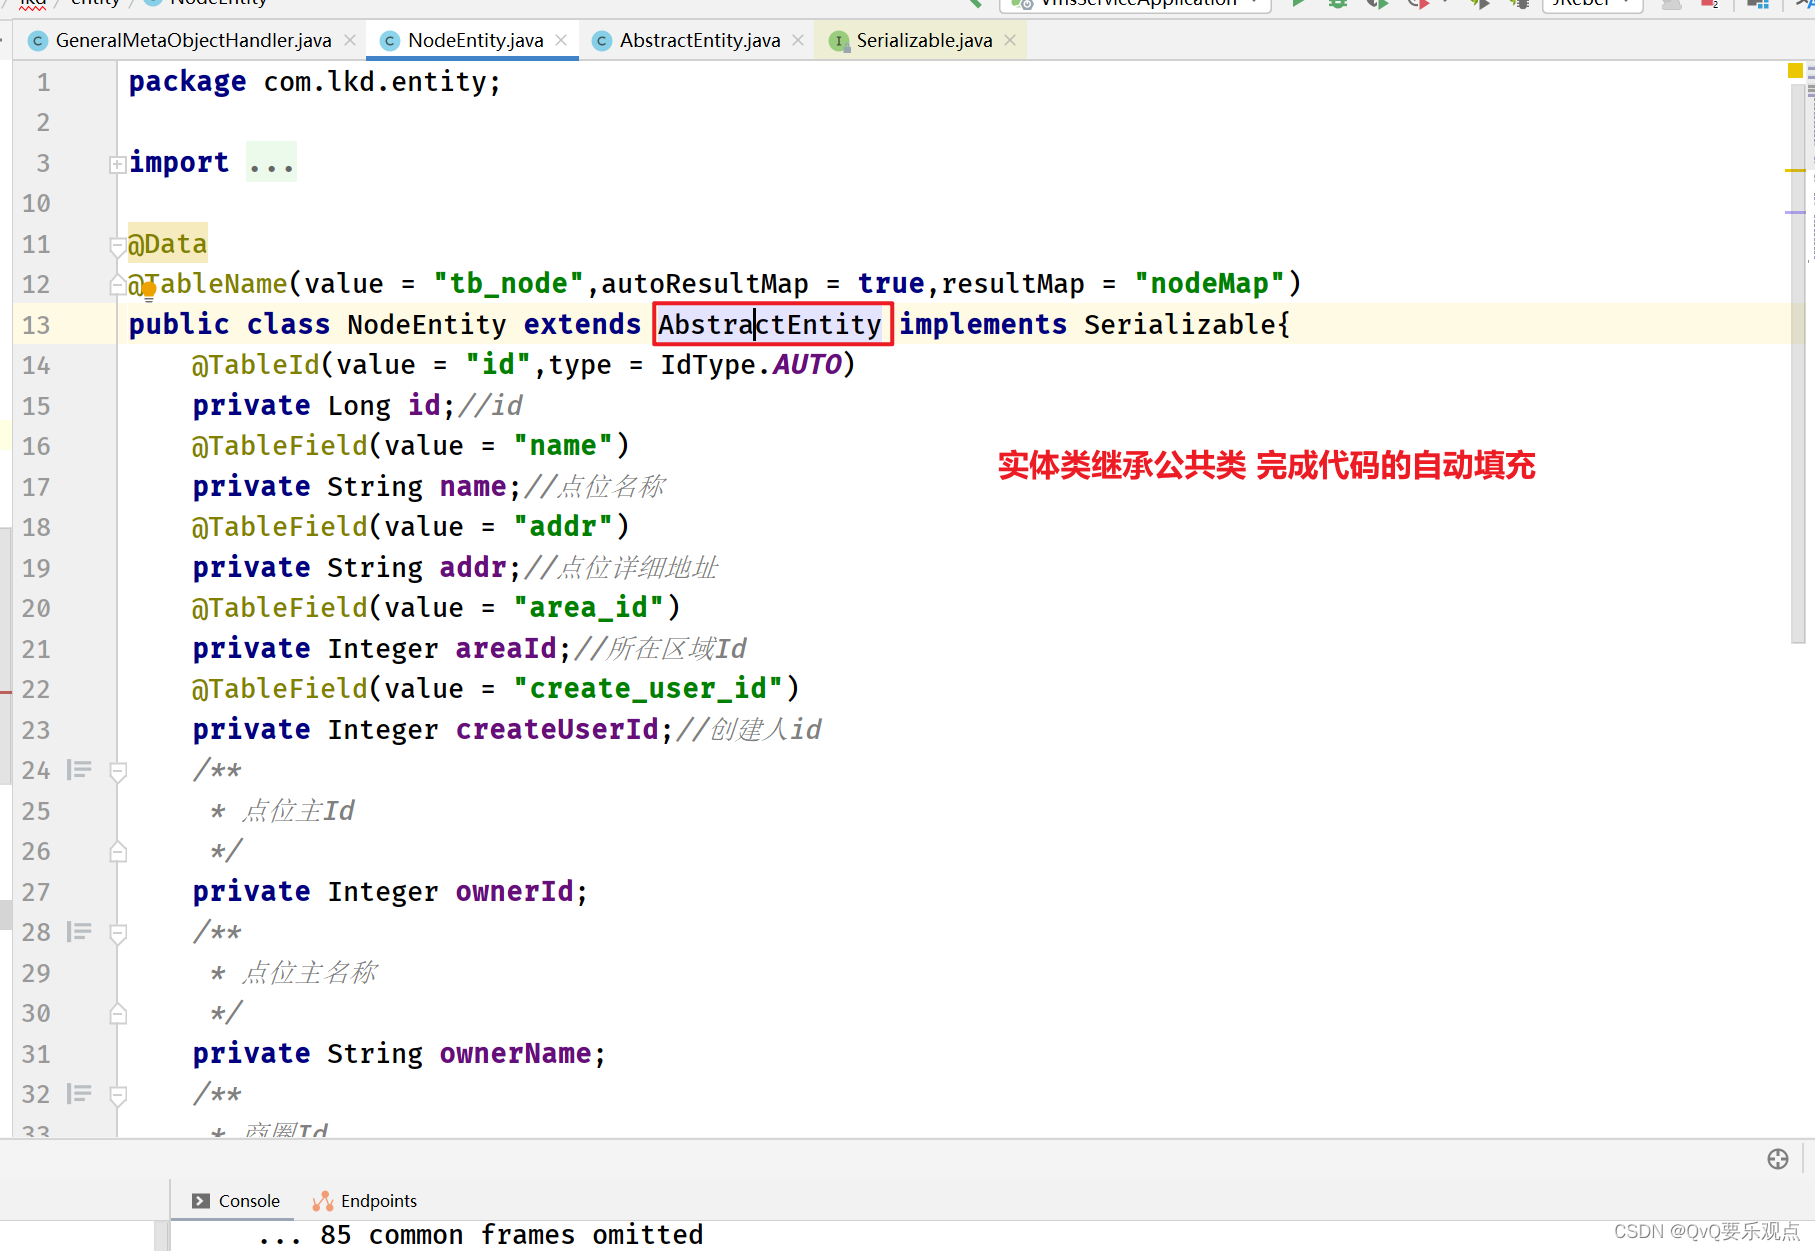Click the "create_user_id" string literal
The image size is (1815, 1251).
(648, 689)
